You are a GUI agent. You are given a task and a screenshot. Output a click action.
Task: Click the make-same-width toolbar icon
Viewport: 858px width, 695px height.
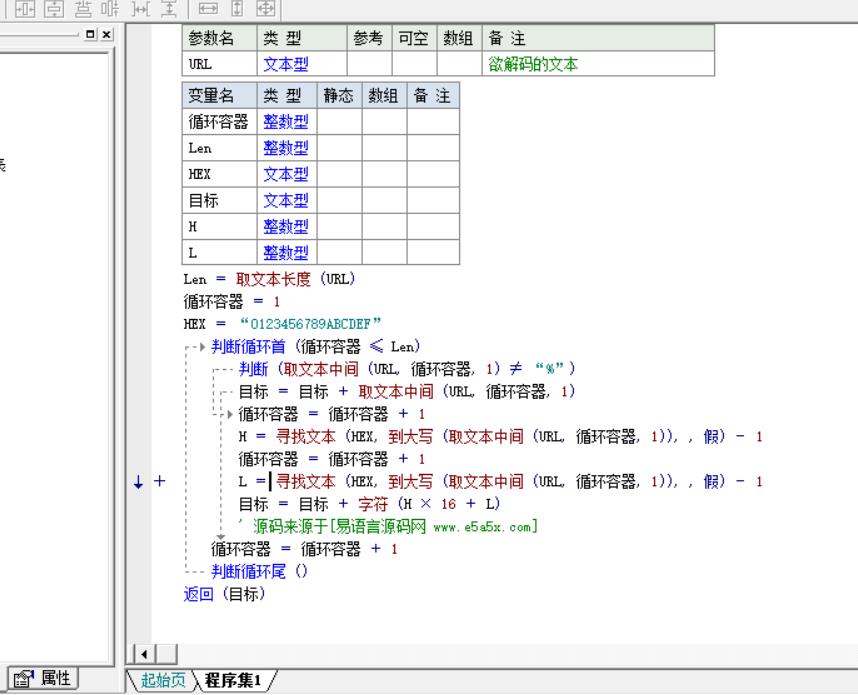click(x=208, y=8)
